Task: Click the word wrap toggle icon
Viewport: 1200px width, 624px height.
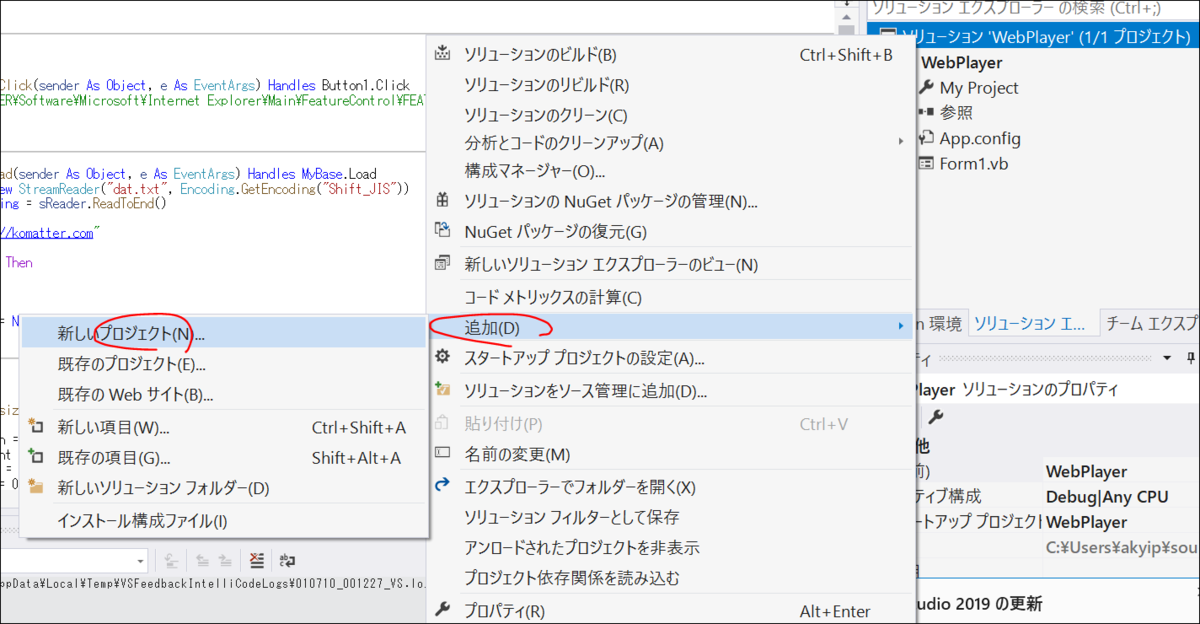Action: pos(286,562)
